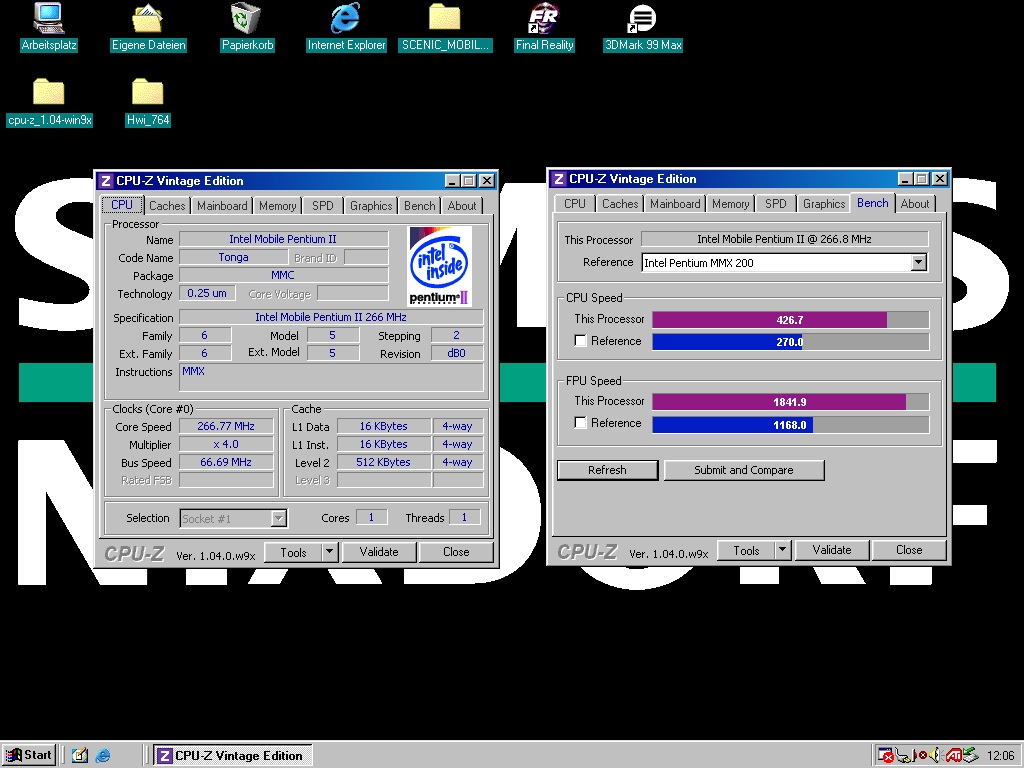Switch to Mainboard tab in left window
1024x768 pixels.
[x=222, y=206]
